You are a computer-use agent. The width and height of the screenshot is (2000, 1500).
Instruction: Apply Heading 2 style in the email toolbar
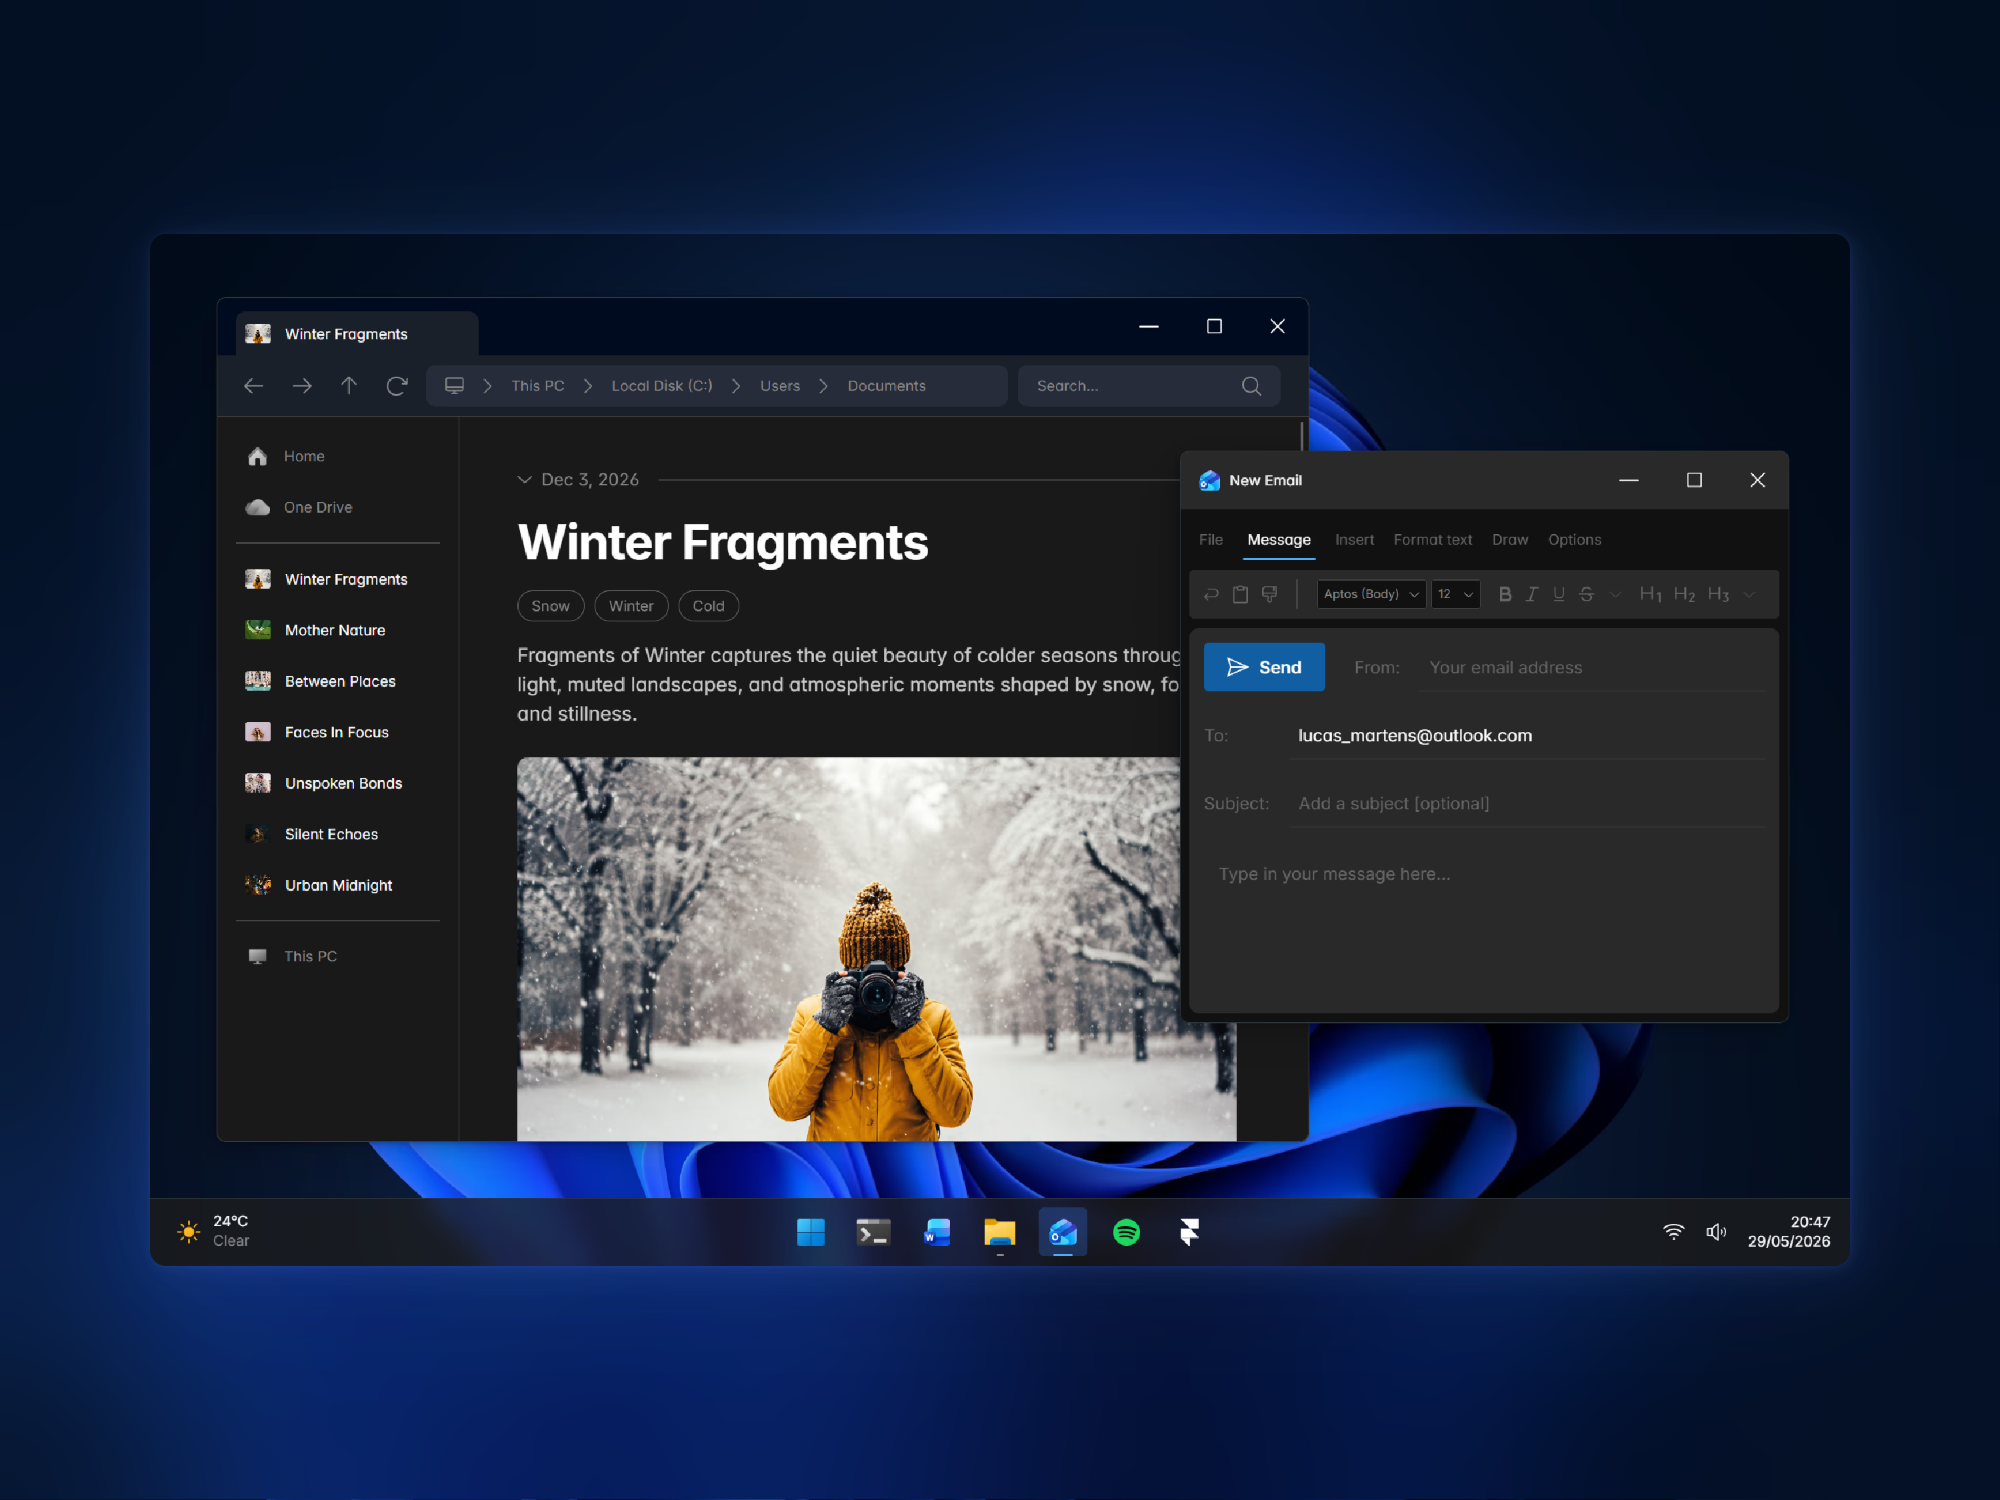1685,594
